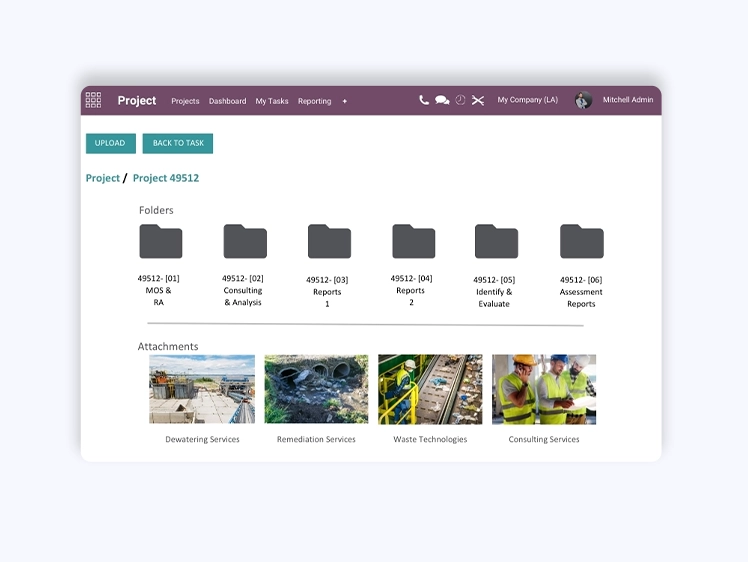The image size is (748, 562).
Task: Click the Attachments section heading
Action: click(168, 346)
